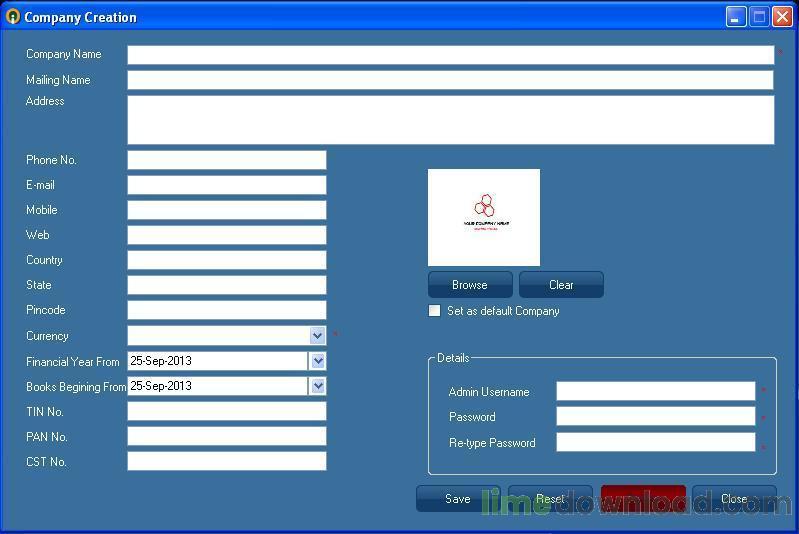
Task: Focus the E-mail field
Action: click(227, 185)
